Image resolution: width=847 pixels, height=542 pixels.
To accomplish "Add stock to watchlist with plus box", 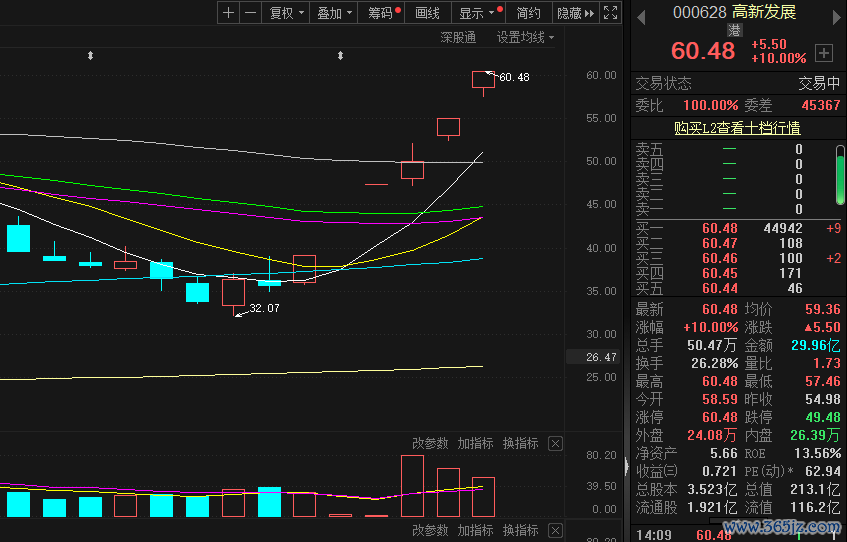I will [824, 52].
